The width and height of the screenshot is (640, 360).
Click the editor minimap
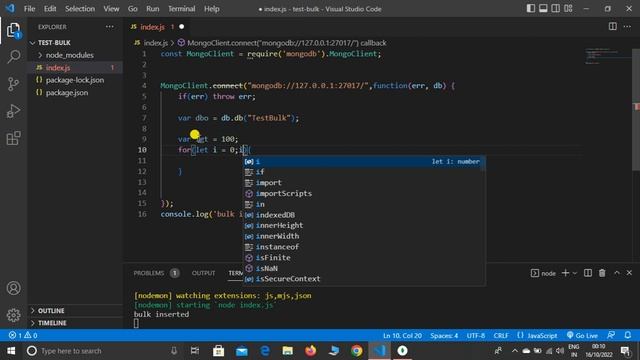coord(607,57)
